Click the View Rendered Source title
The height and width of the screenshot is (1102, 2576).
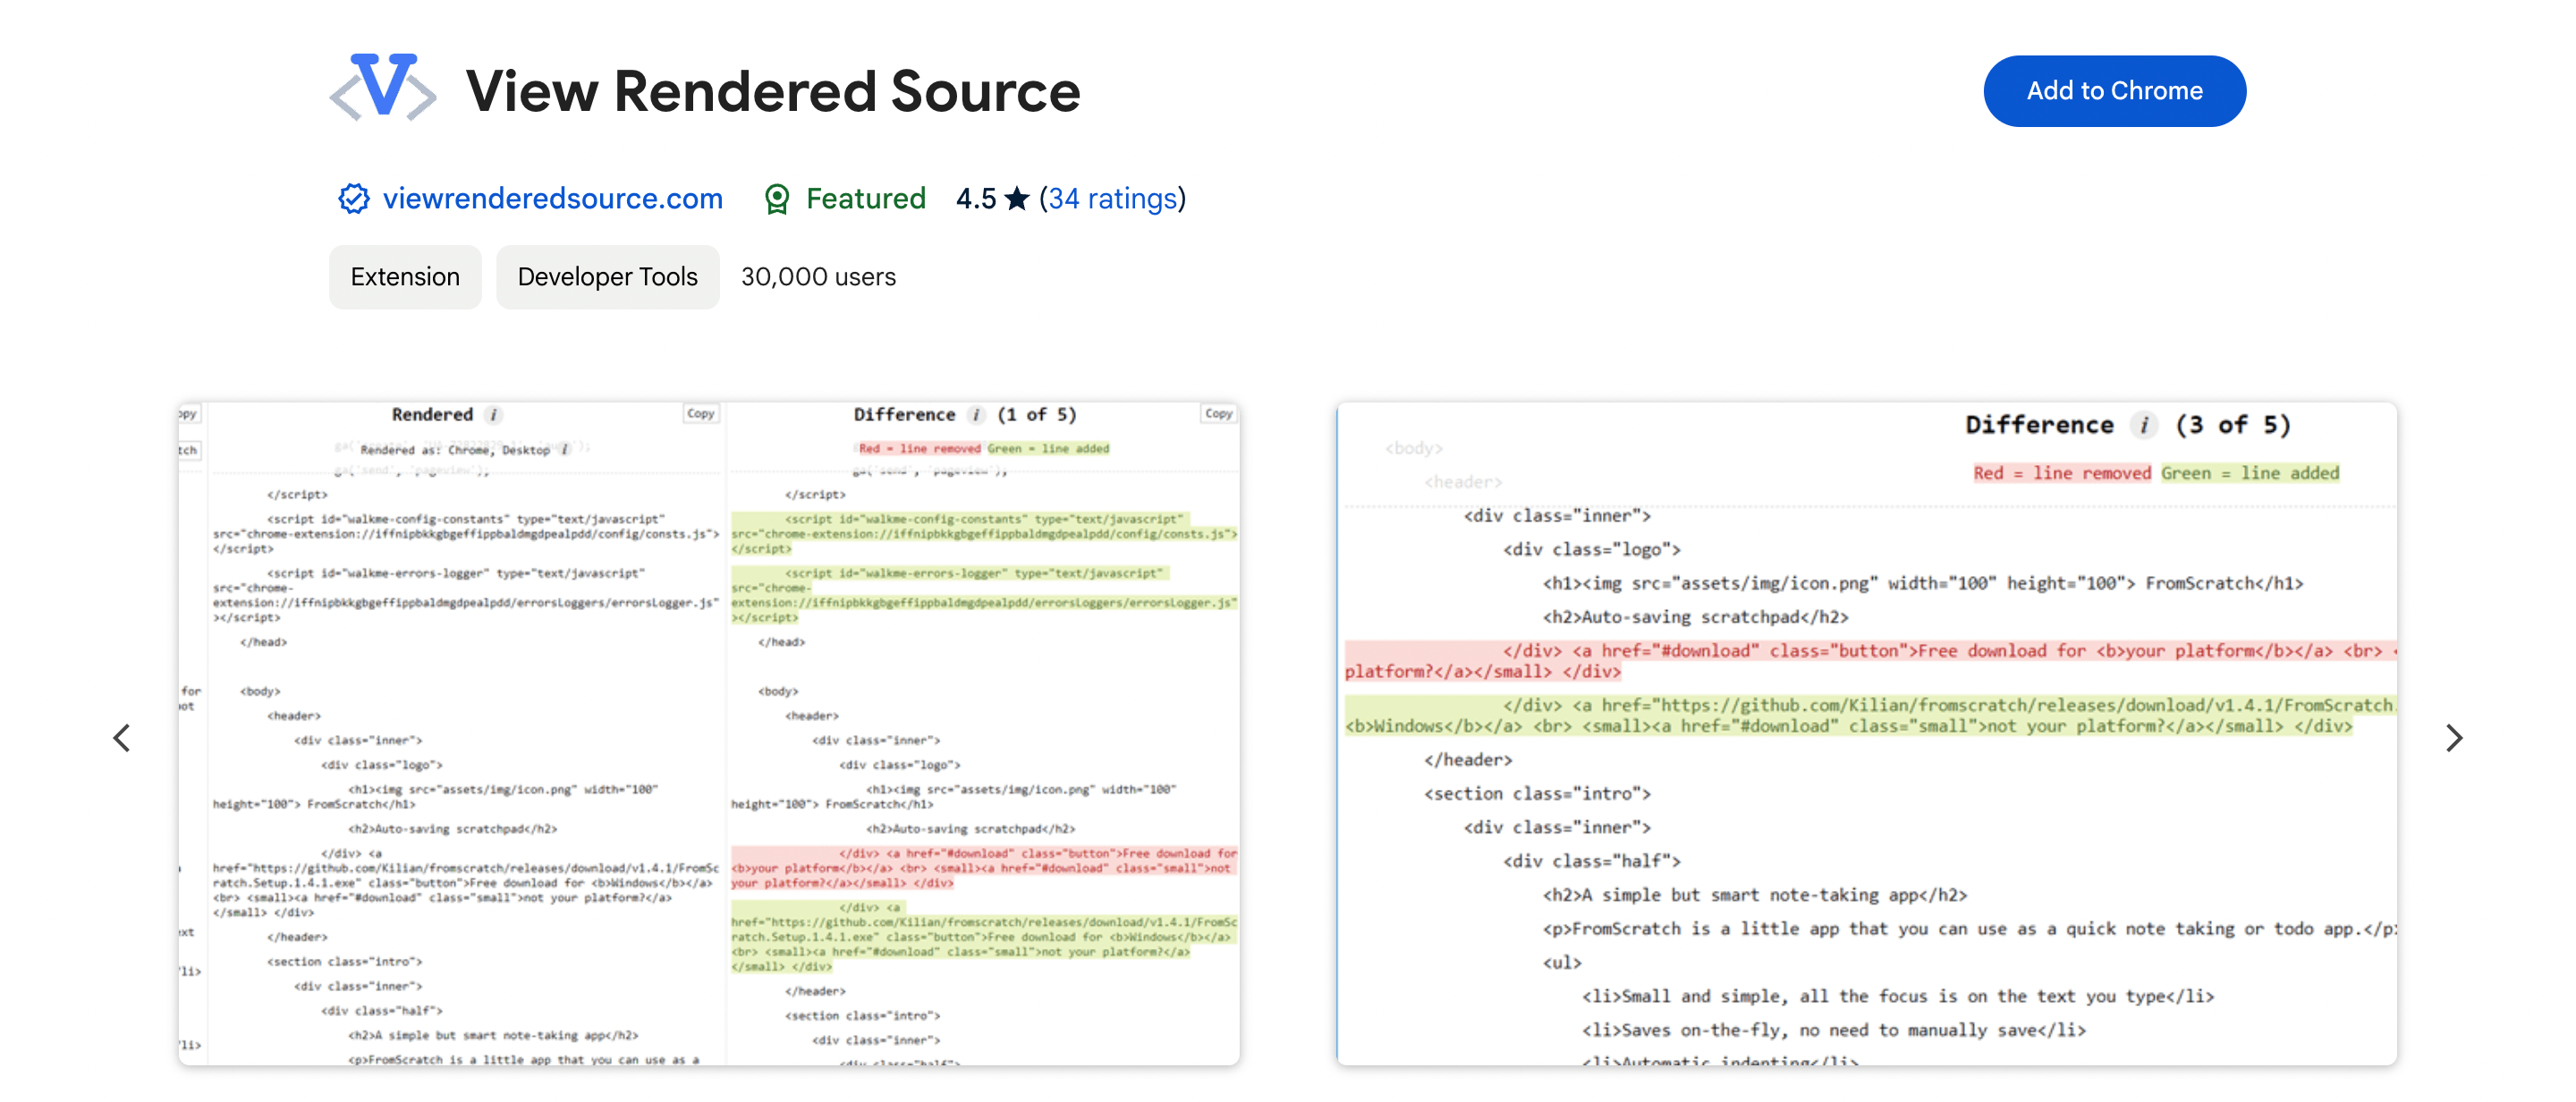click(x=773, y=91)
